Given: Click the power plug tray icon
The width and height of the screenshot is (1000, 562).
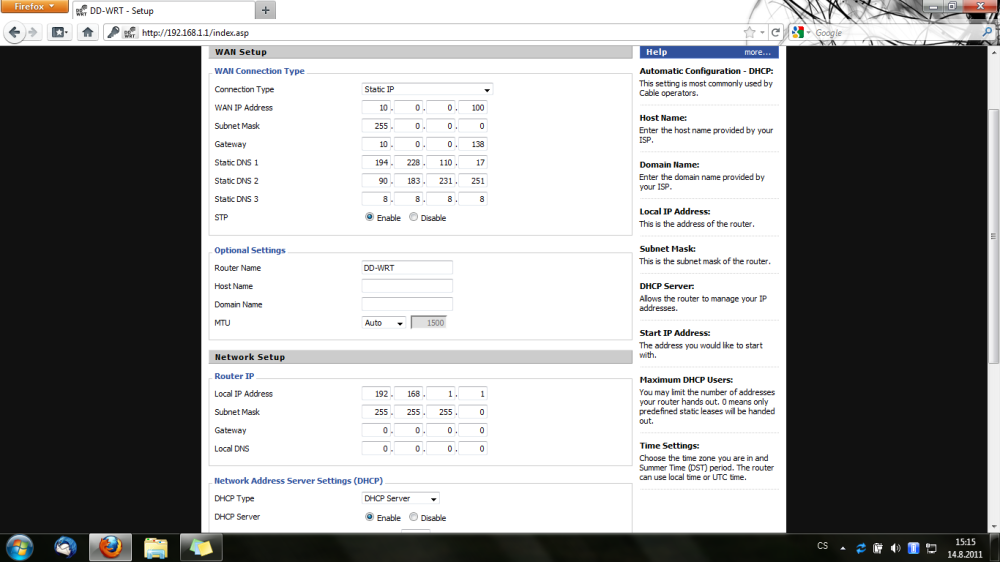Looking at the screenshot, I should (878, 548).
